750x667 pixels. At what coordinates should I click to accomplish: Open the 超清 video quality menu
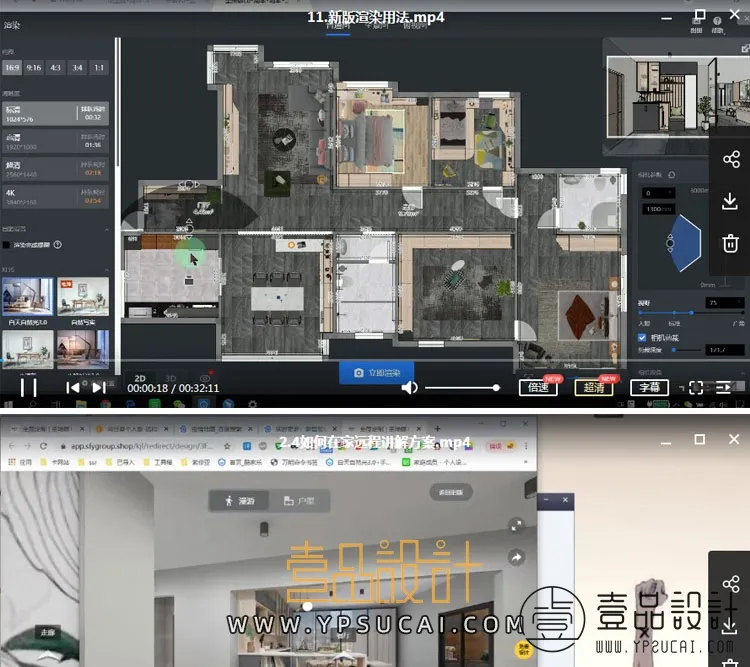pos(594,387)
